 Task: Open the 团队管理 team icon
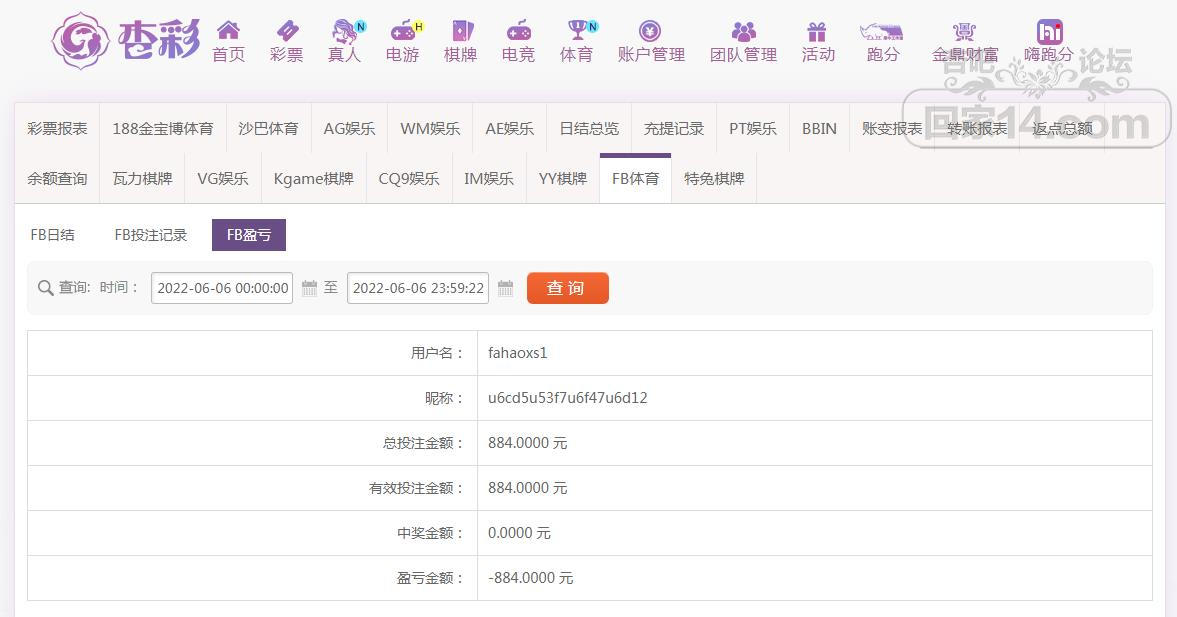coord(743,31)
